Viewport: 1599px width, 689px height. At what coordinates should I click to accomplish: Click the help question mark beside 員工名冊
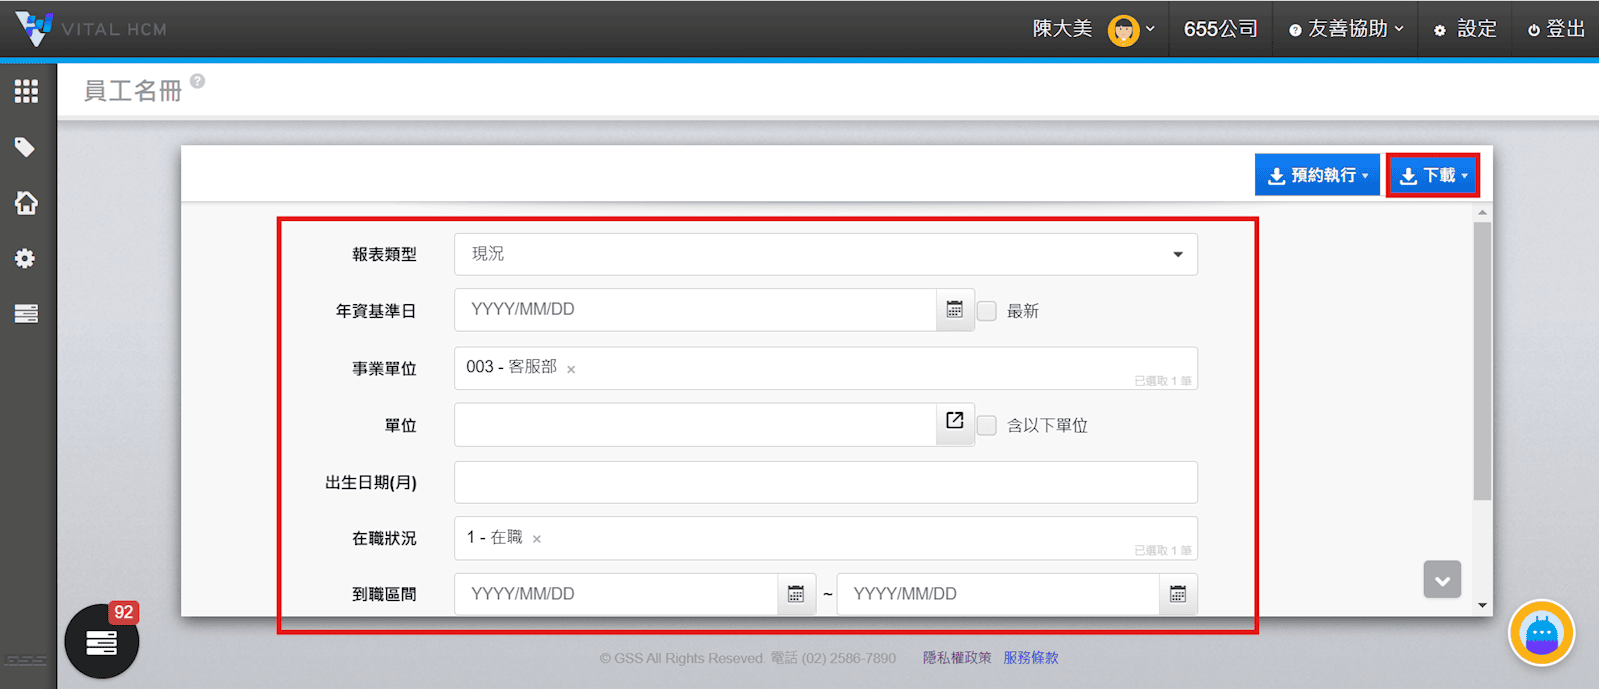point(198,82)
